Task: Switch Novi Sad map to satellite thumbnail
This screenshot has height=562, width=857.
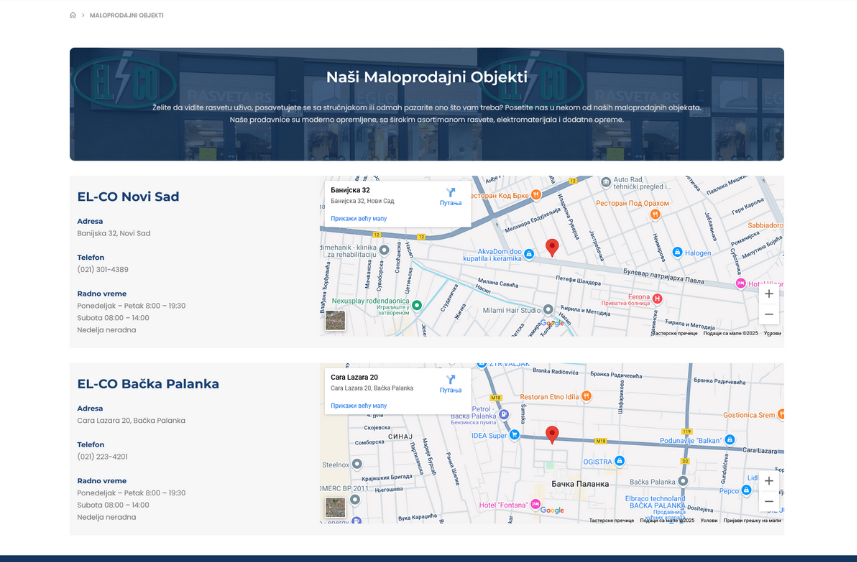Action: point(335,320)
